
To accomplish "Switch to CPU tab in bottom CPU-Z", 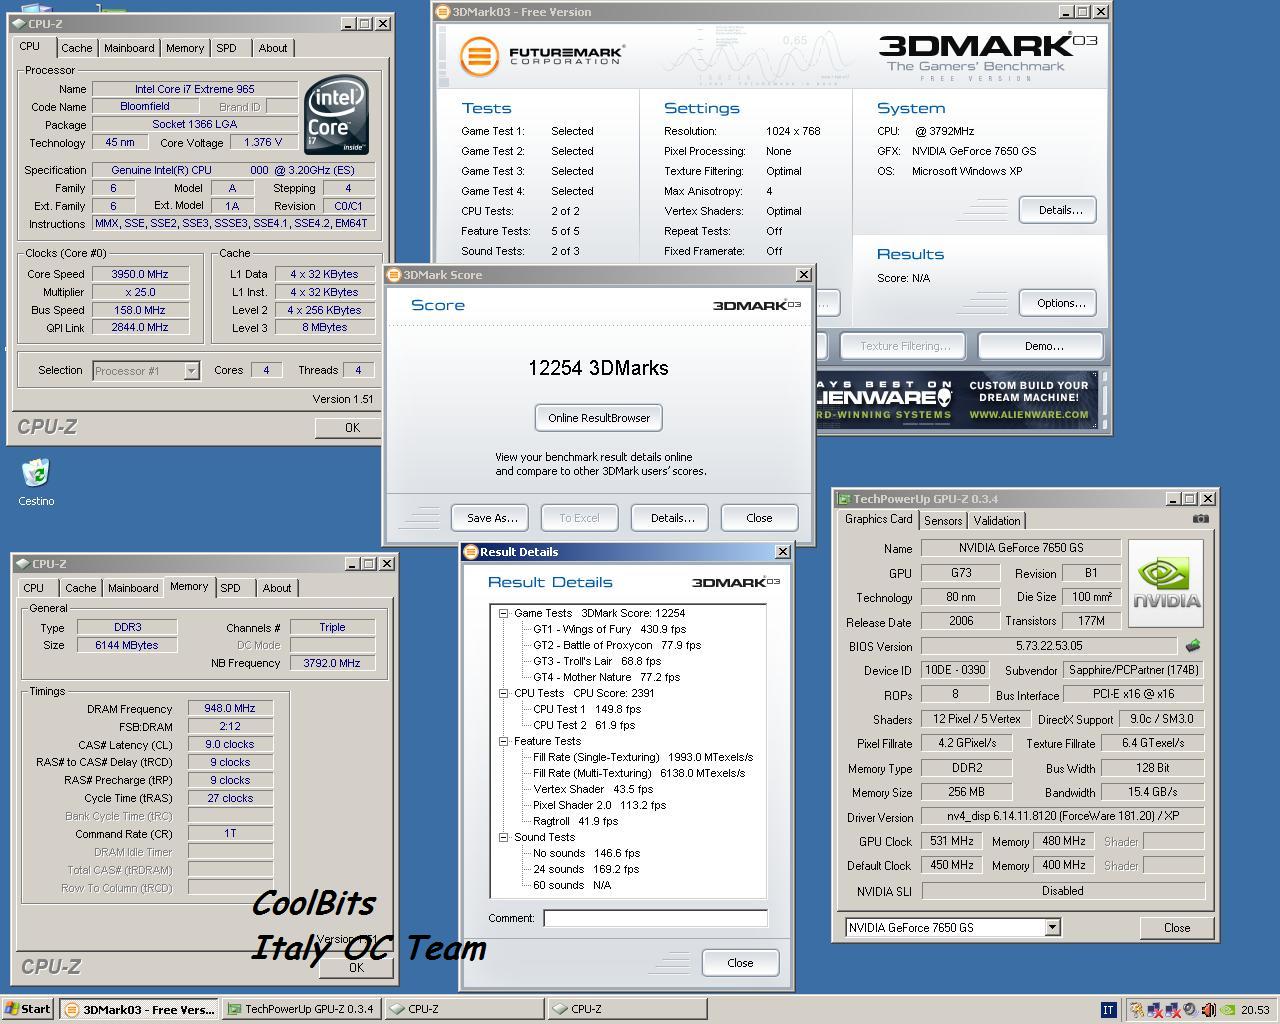I will click(x=34, y=588).
